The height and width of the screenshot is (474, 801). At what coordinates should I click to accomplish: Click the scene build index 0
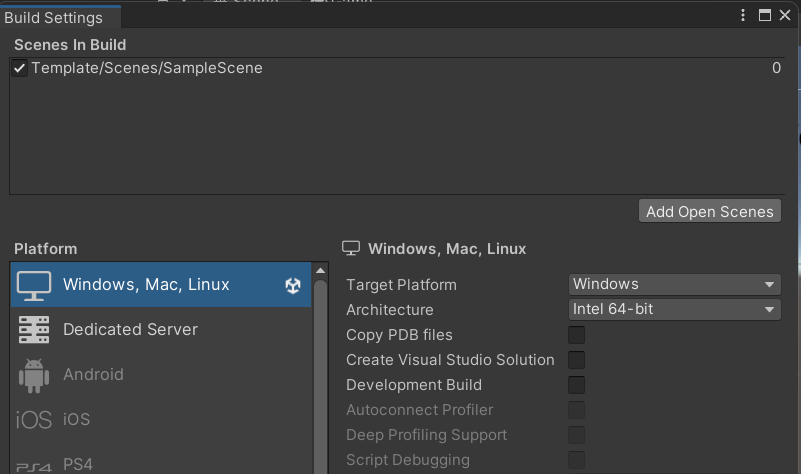coord(776,68)
